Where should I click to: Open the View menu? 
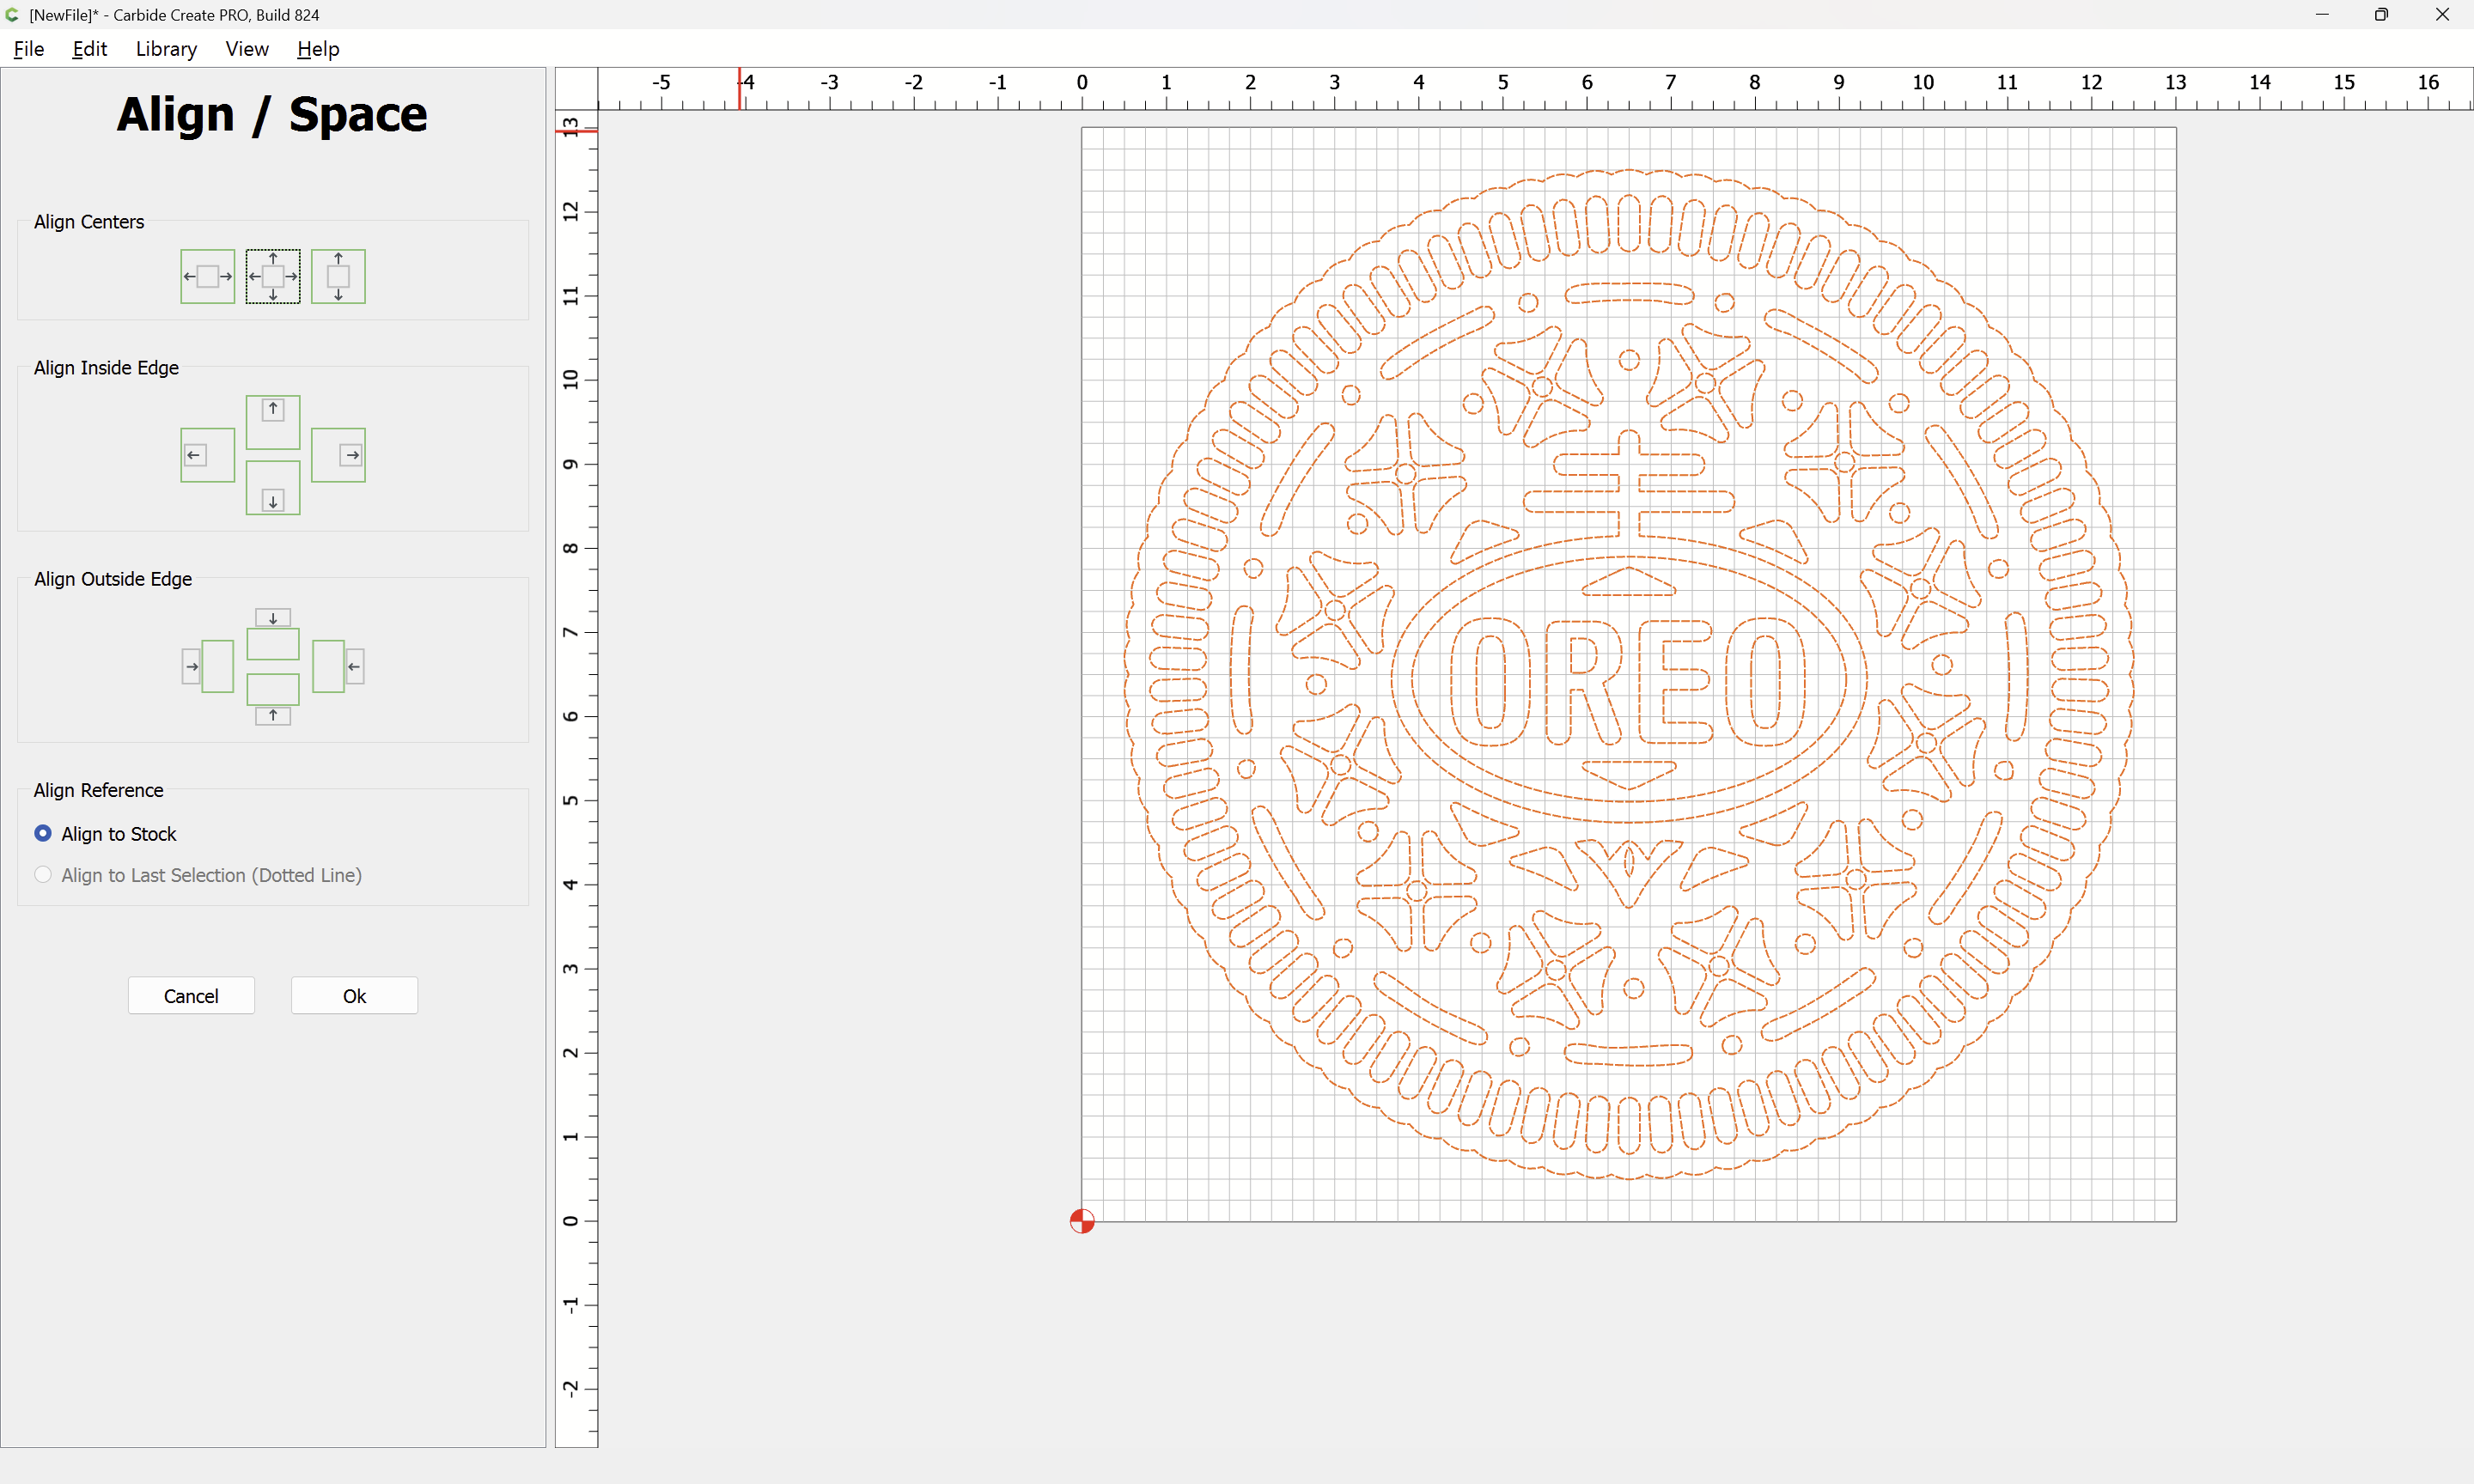[x=246, y=49]
